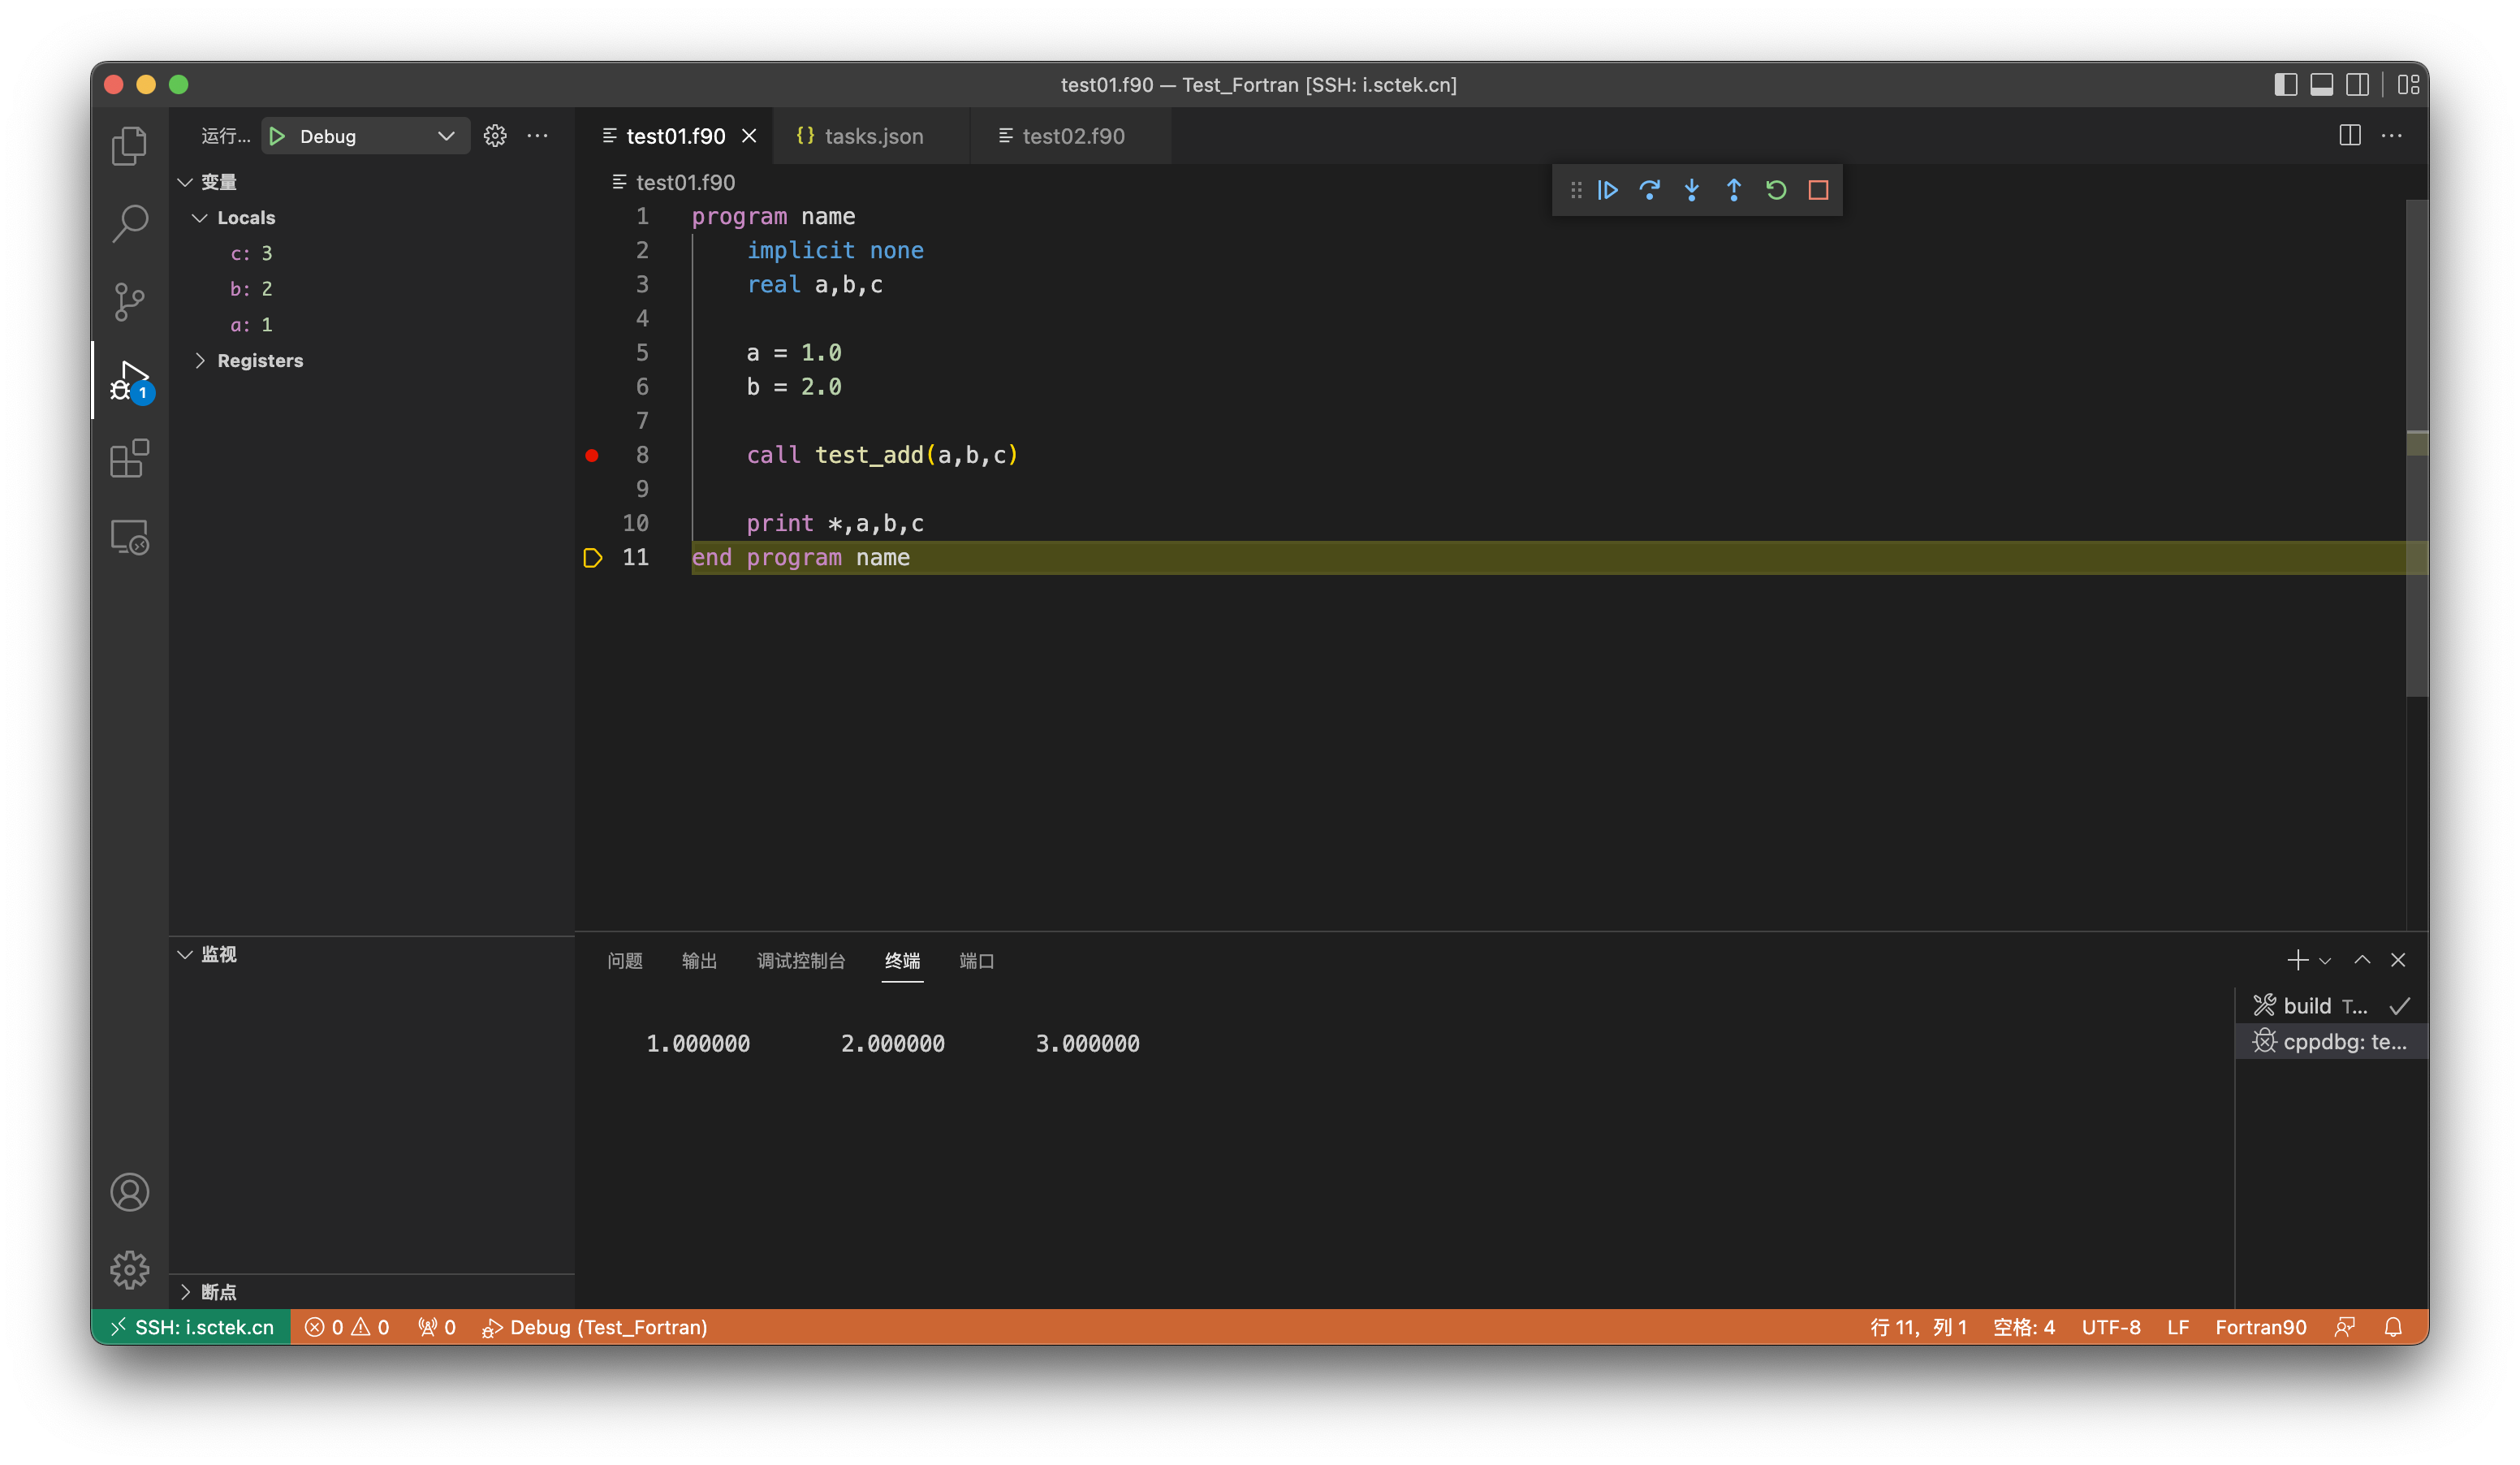Screen dimensions: 2520x1465
Task: Open the 端口 (Ports) terminal tab
Action: coord(976,961)
